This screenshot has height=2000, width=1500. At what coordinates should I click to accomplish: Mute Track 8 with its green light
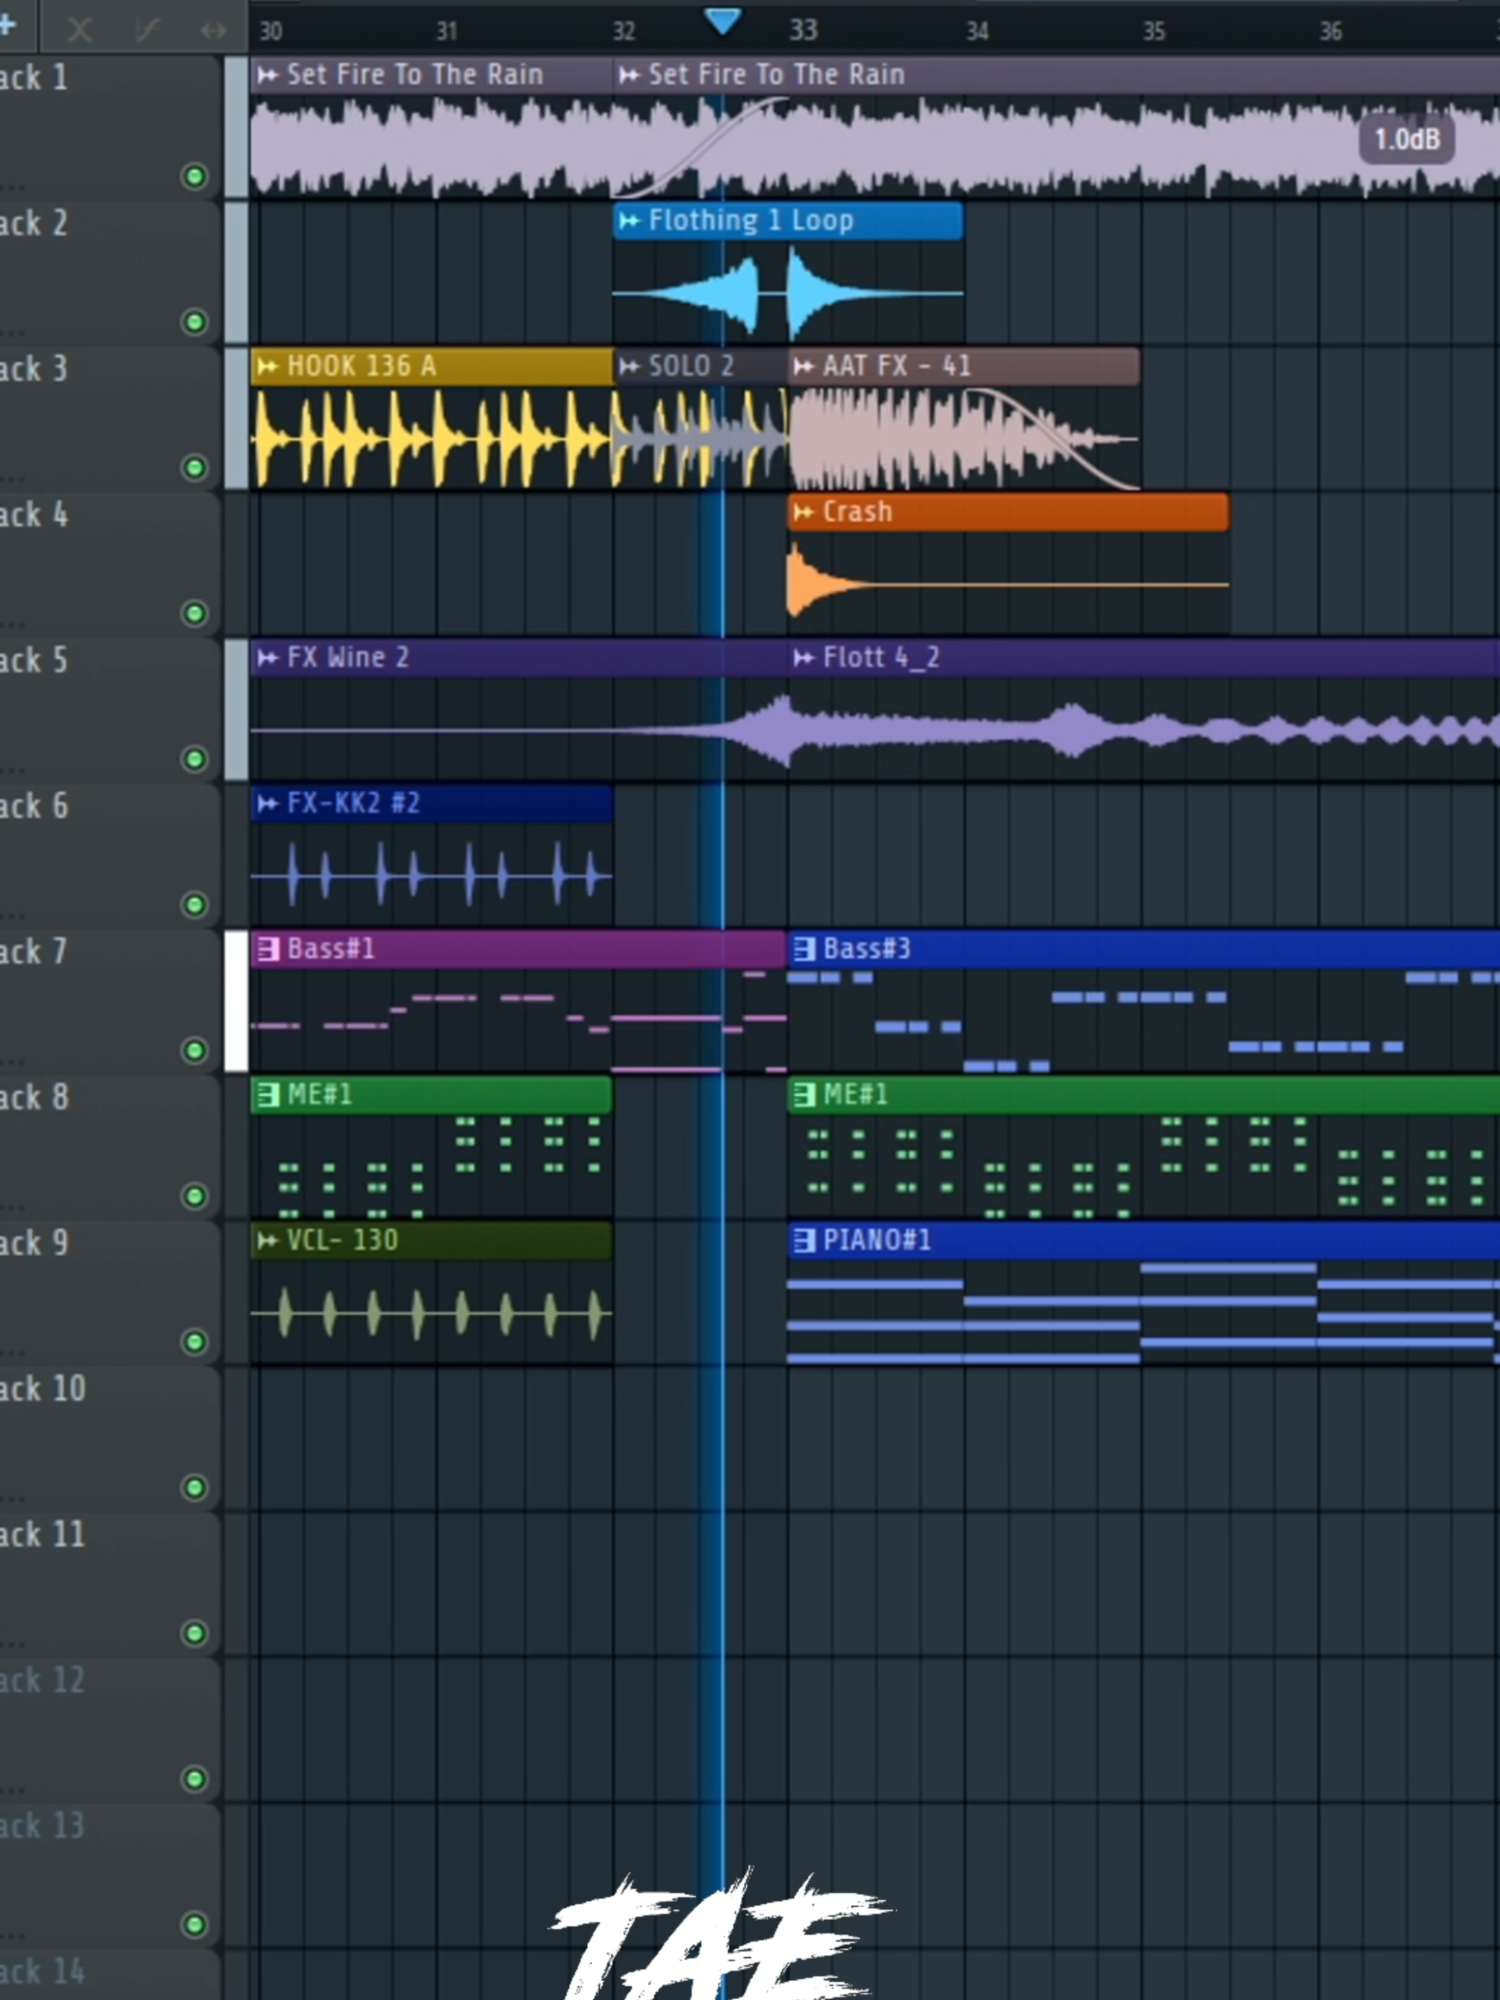(194, 1196)
